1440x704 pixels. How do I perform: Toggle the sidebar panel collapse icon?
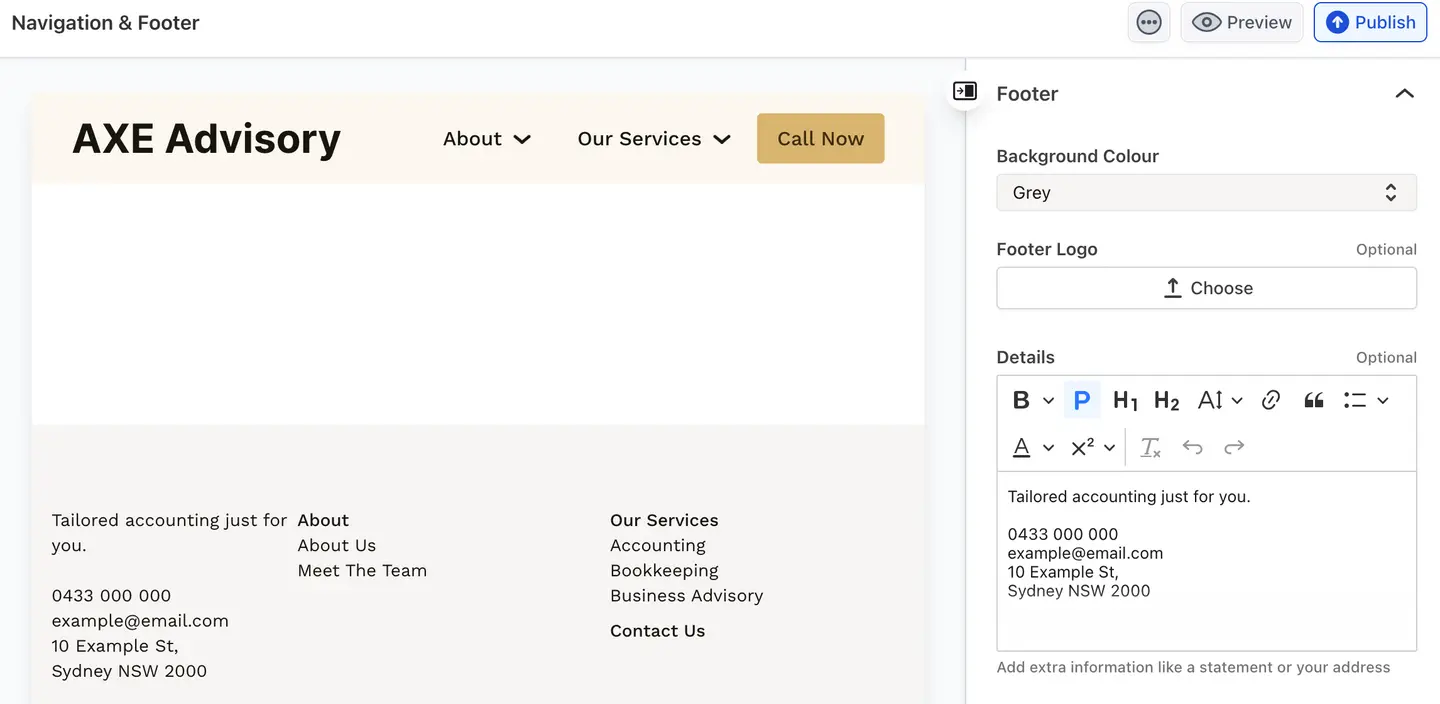pos(964,92)
